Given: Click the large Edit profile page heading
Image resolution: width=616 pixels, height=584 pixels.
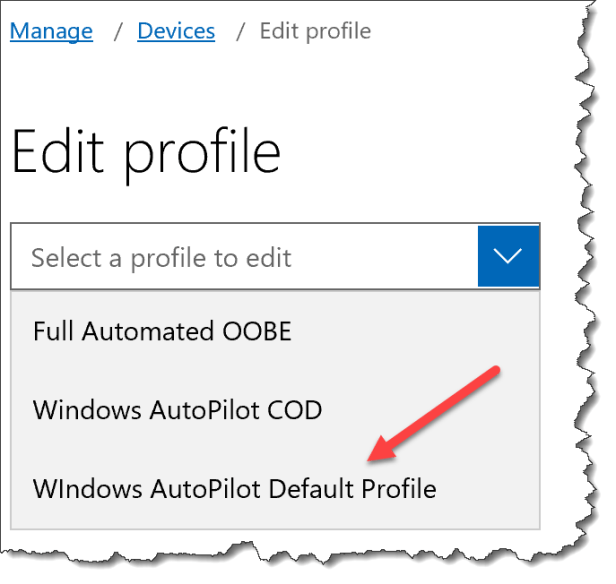Looking at the screenshot, I should pyautogui.click(x=146, y=154).
